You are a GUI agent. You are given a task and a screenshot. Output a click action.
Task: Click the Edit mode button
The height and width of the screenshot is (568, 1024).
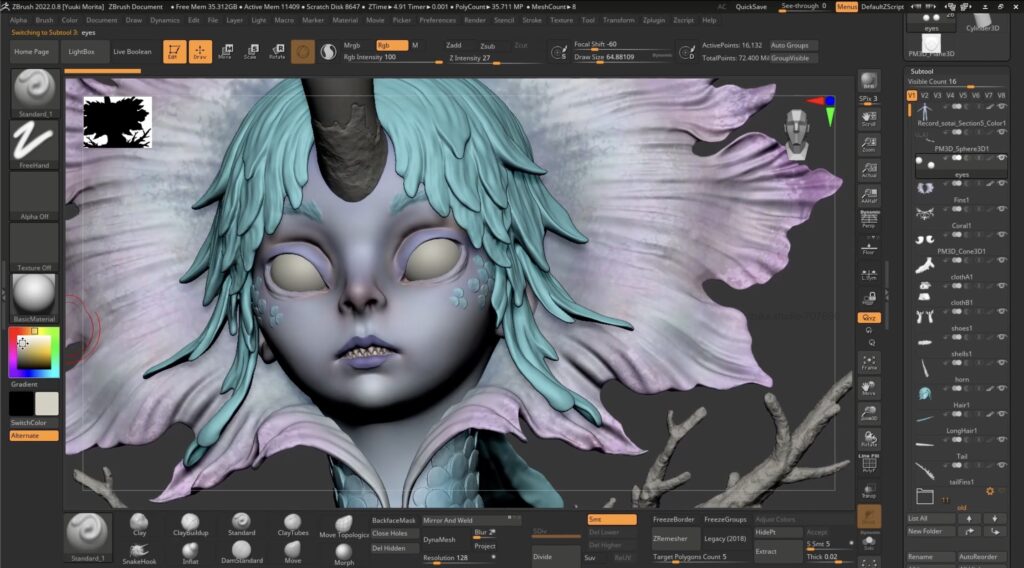pyautogui.click(x=174, y=51)
